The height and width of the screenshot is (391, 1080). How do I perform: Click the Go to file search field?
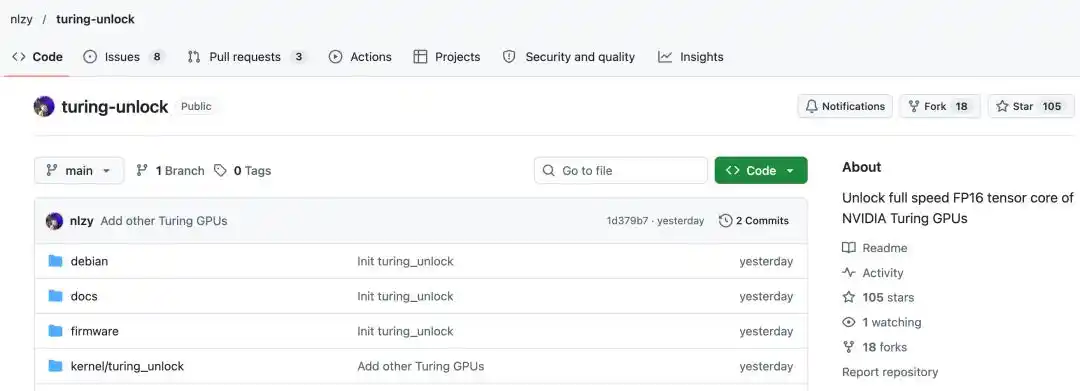pos(621,170)
